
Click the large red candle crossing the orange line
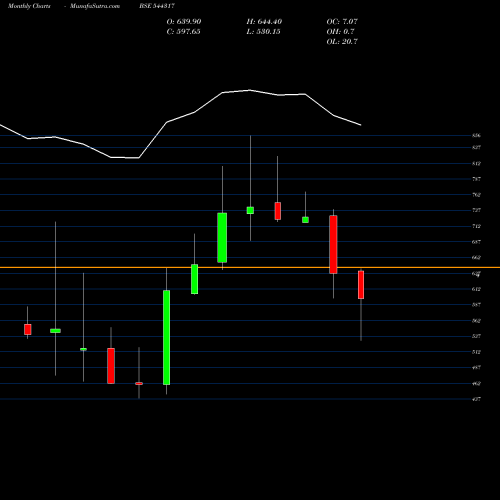tap(333, 245)
